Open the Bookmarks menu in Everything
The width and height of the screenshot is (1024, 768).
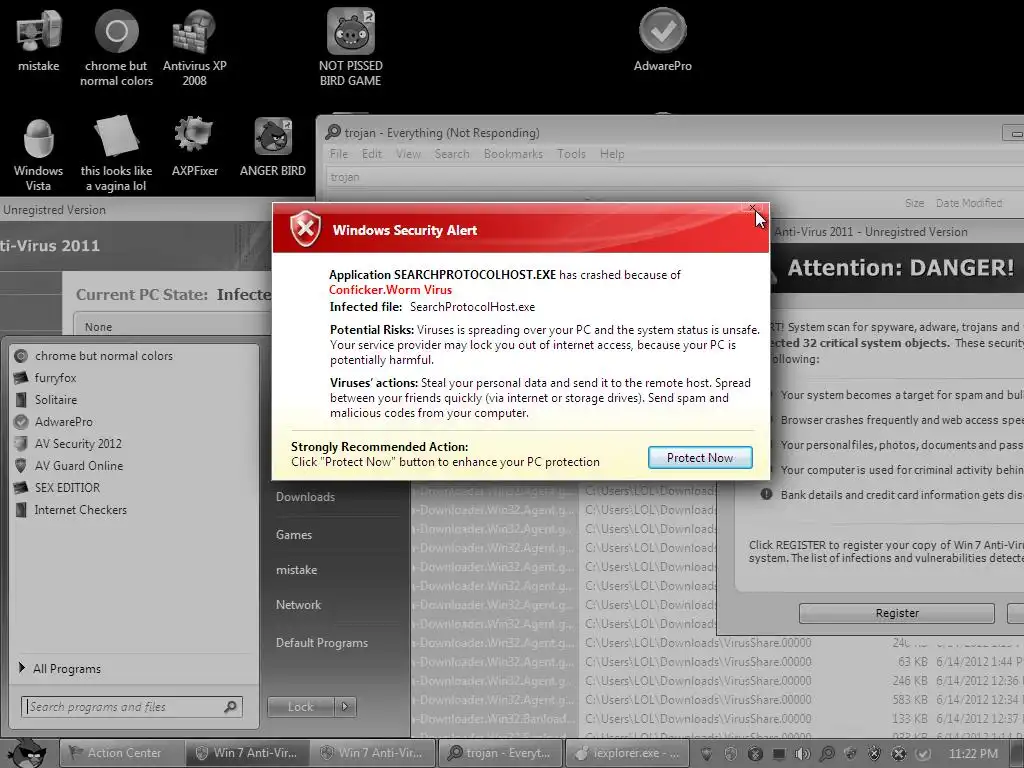tap(513, 154)
